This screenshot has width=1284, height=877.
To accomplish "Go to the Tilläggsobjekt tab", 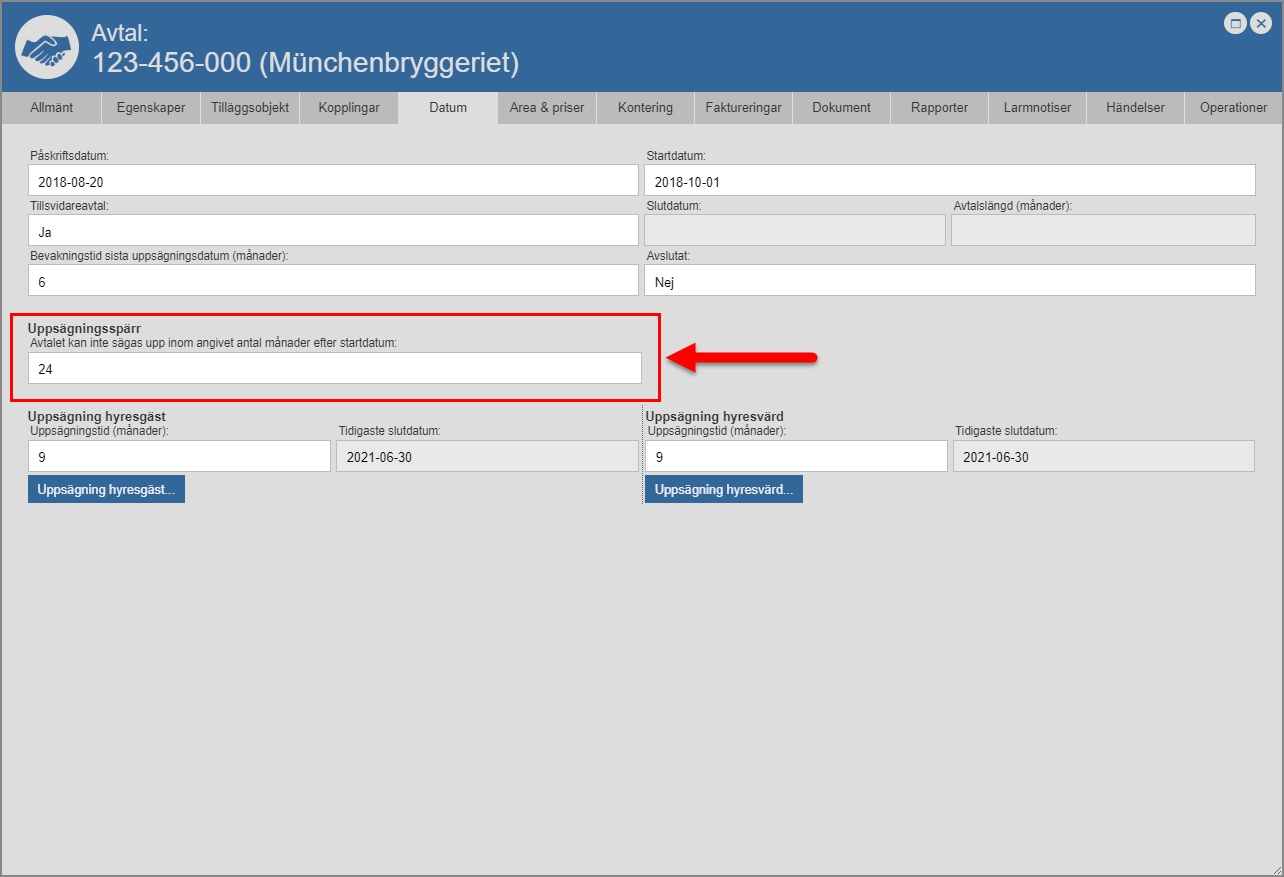I will pos(250,108).
